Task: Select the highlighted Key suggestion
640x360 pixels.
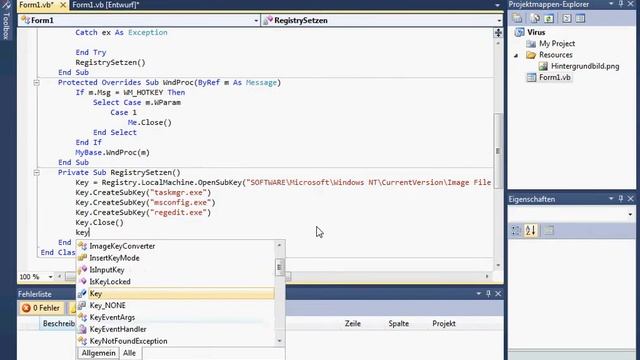Action: pos(176,293)
